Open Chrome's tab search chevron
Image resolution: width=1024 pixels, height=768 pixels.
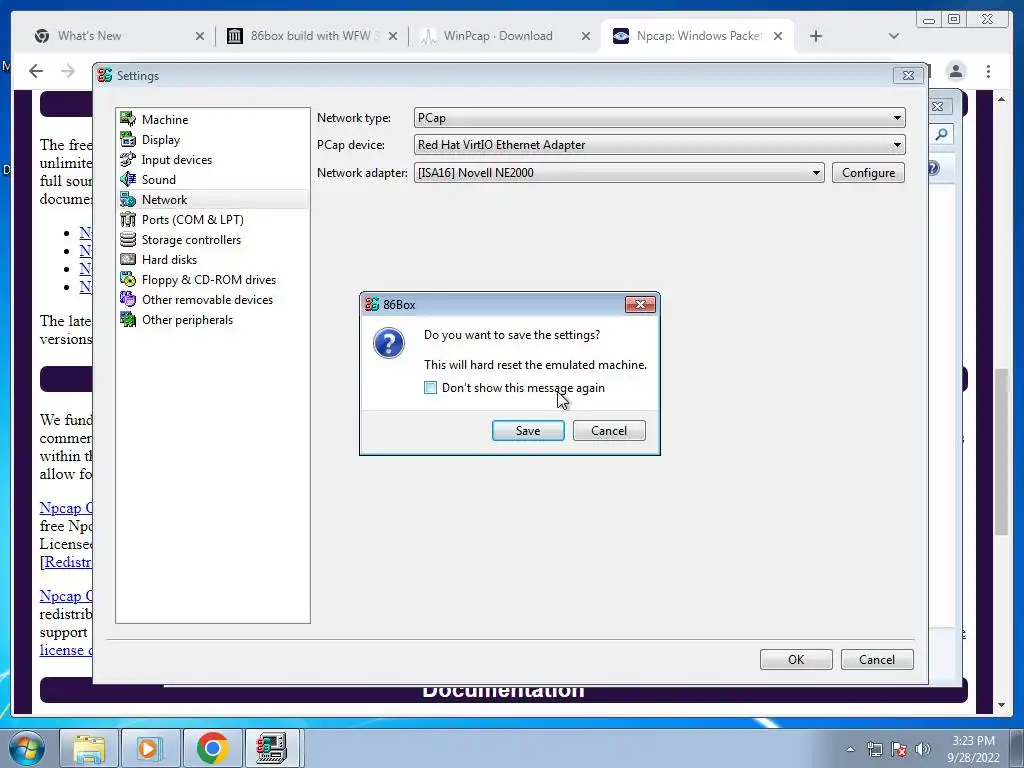[x=894, y=36]
